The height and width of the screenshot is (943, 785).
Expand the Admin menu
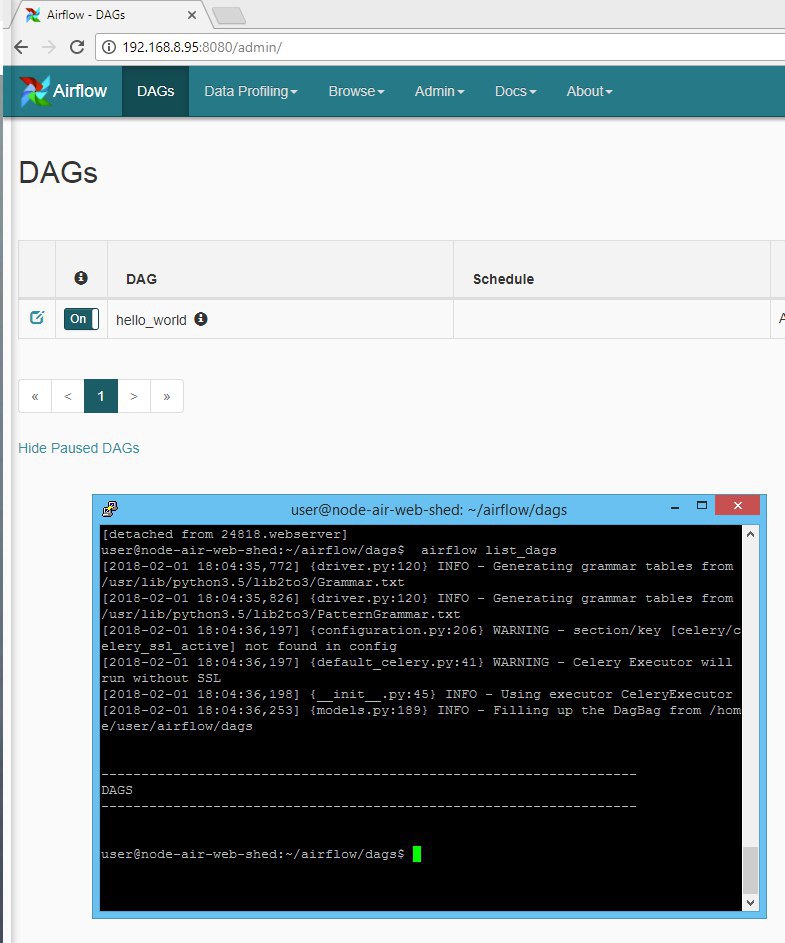click(x=440, y=91)
